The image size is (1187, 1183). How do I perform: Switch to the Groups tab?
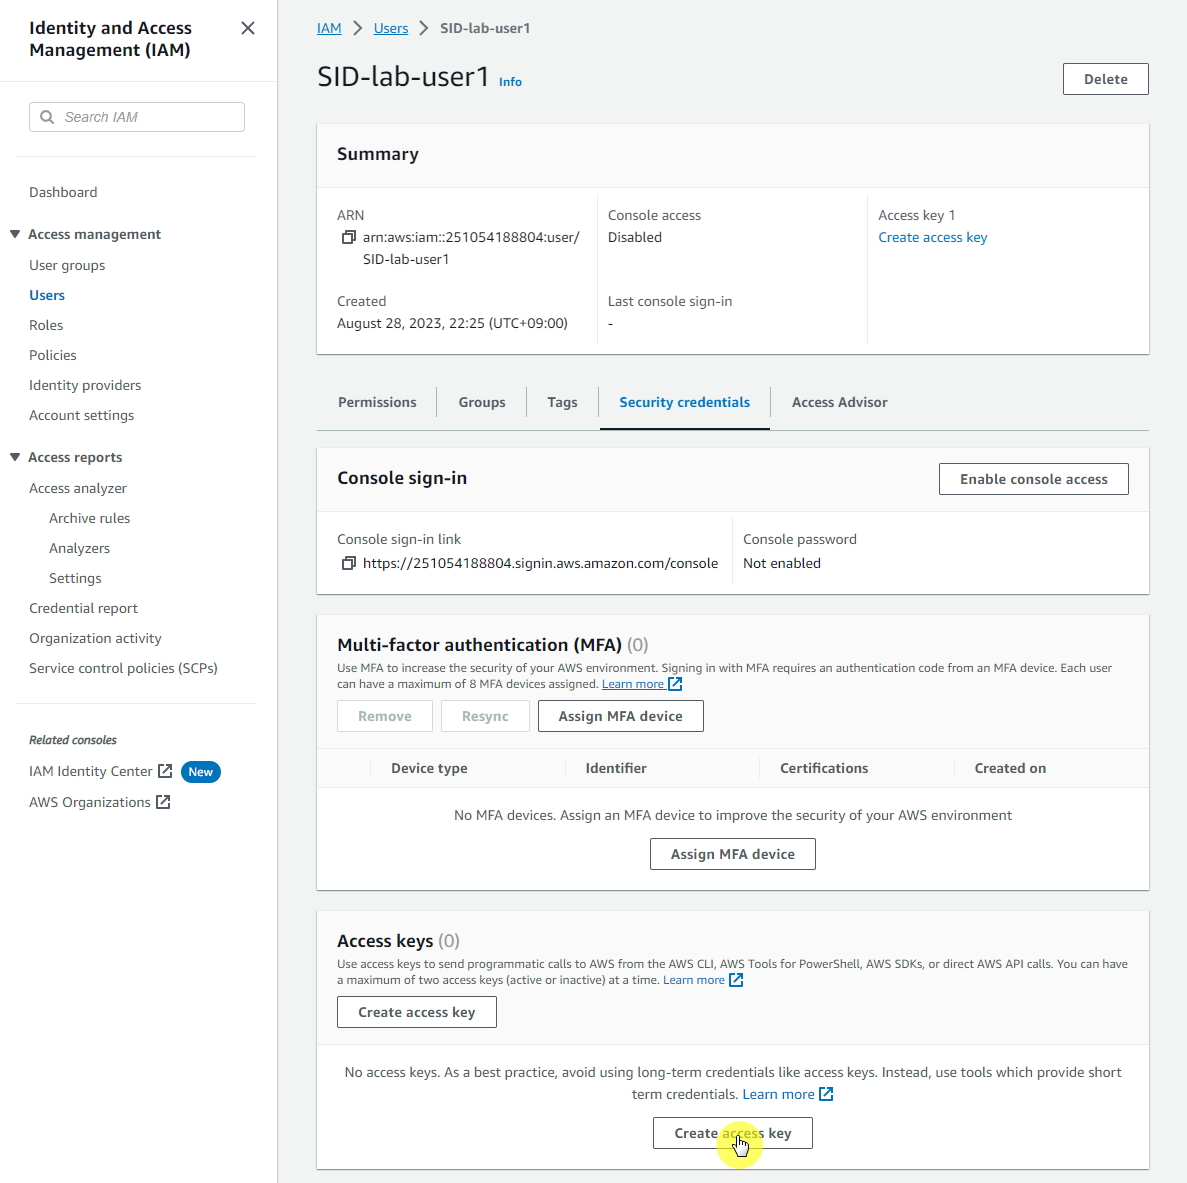(x=481, y=403)
